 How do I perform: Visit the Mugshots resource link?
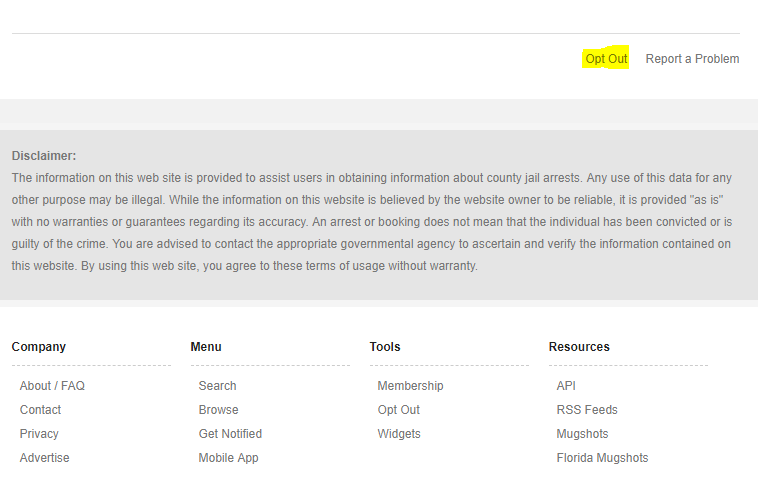[x=583, y=434]
